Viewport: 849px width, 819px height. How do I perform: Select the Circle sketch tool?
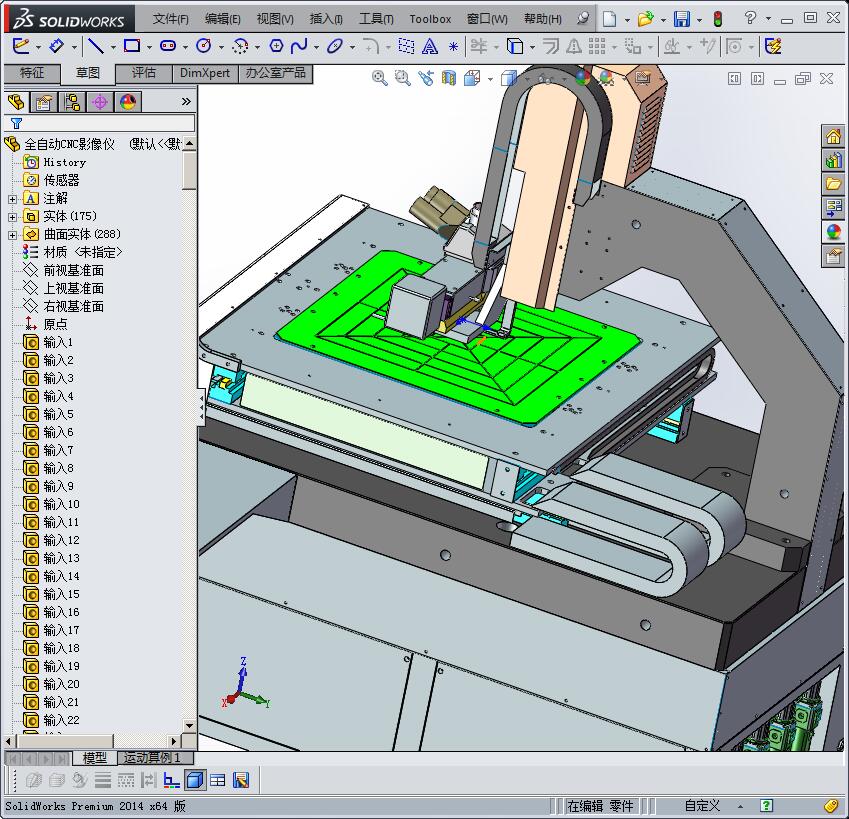(204, 46)
